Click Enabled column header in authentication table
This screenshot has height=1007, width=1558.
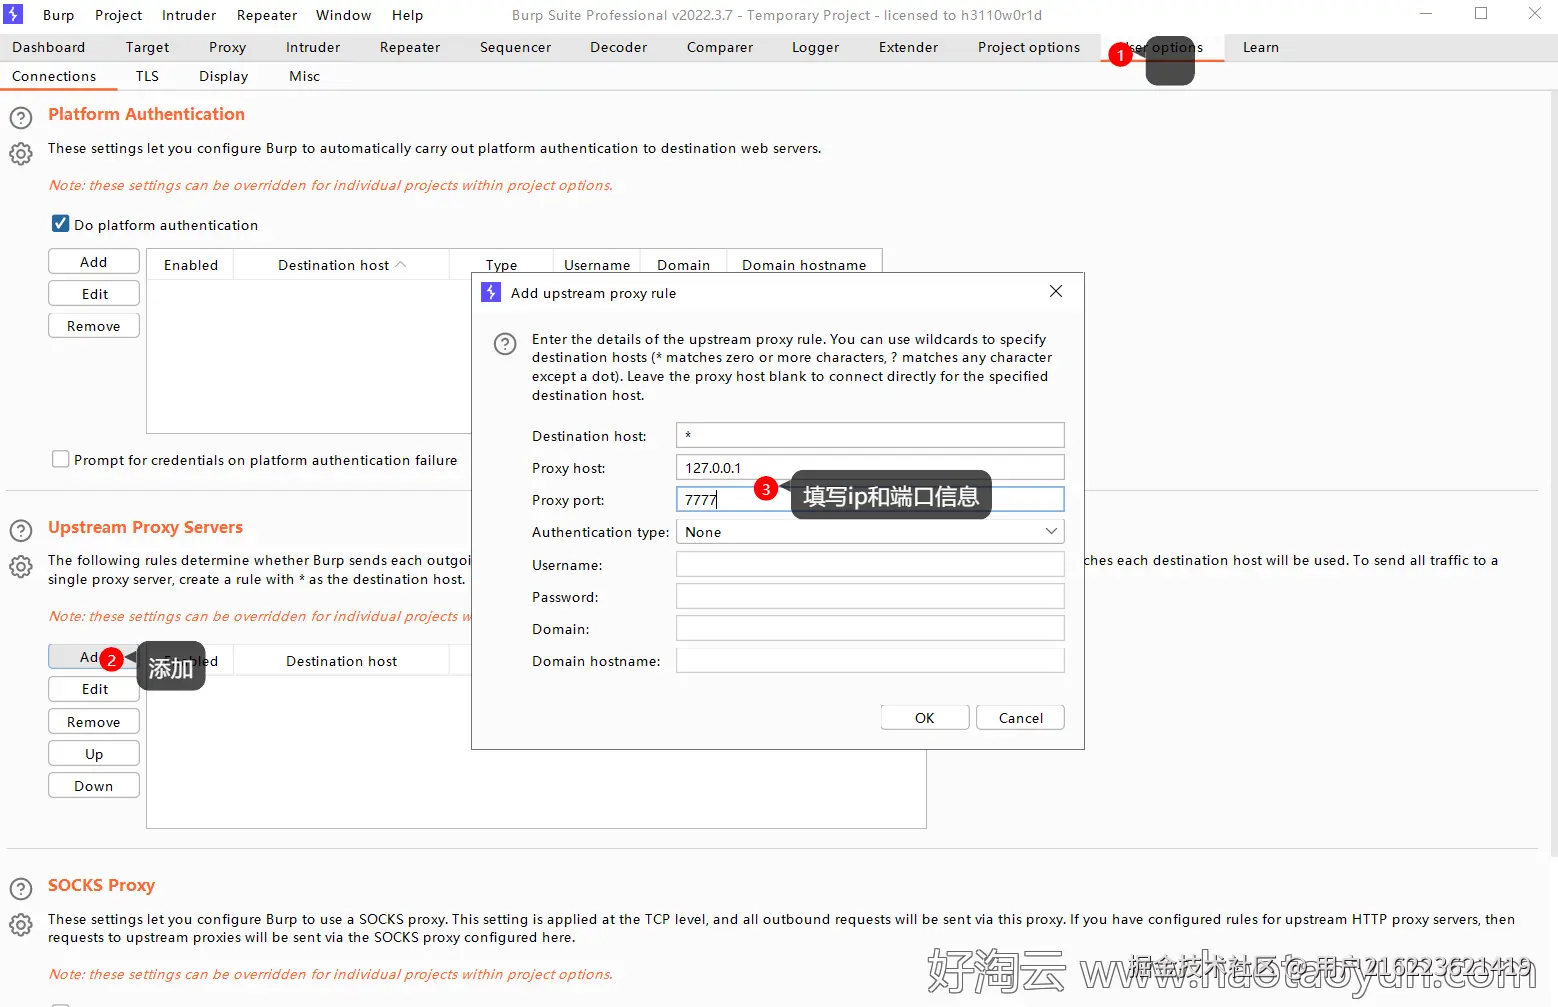pyautogui.click(x=191, y=265)
